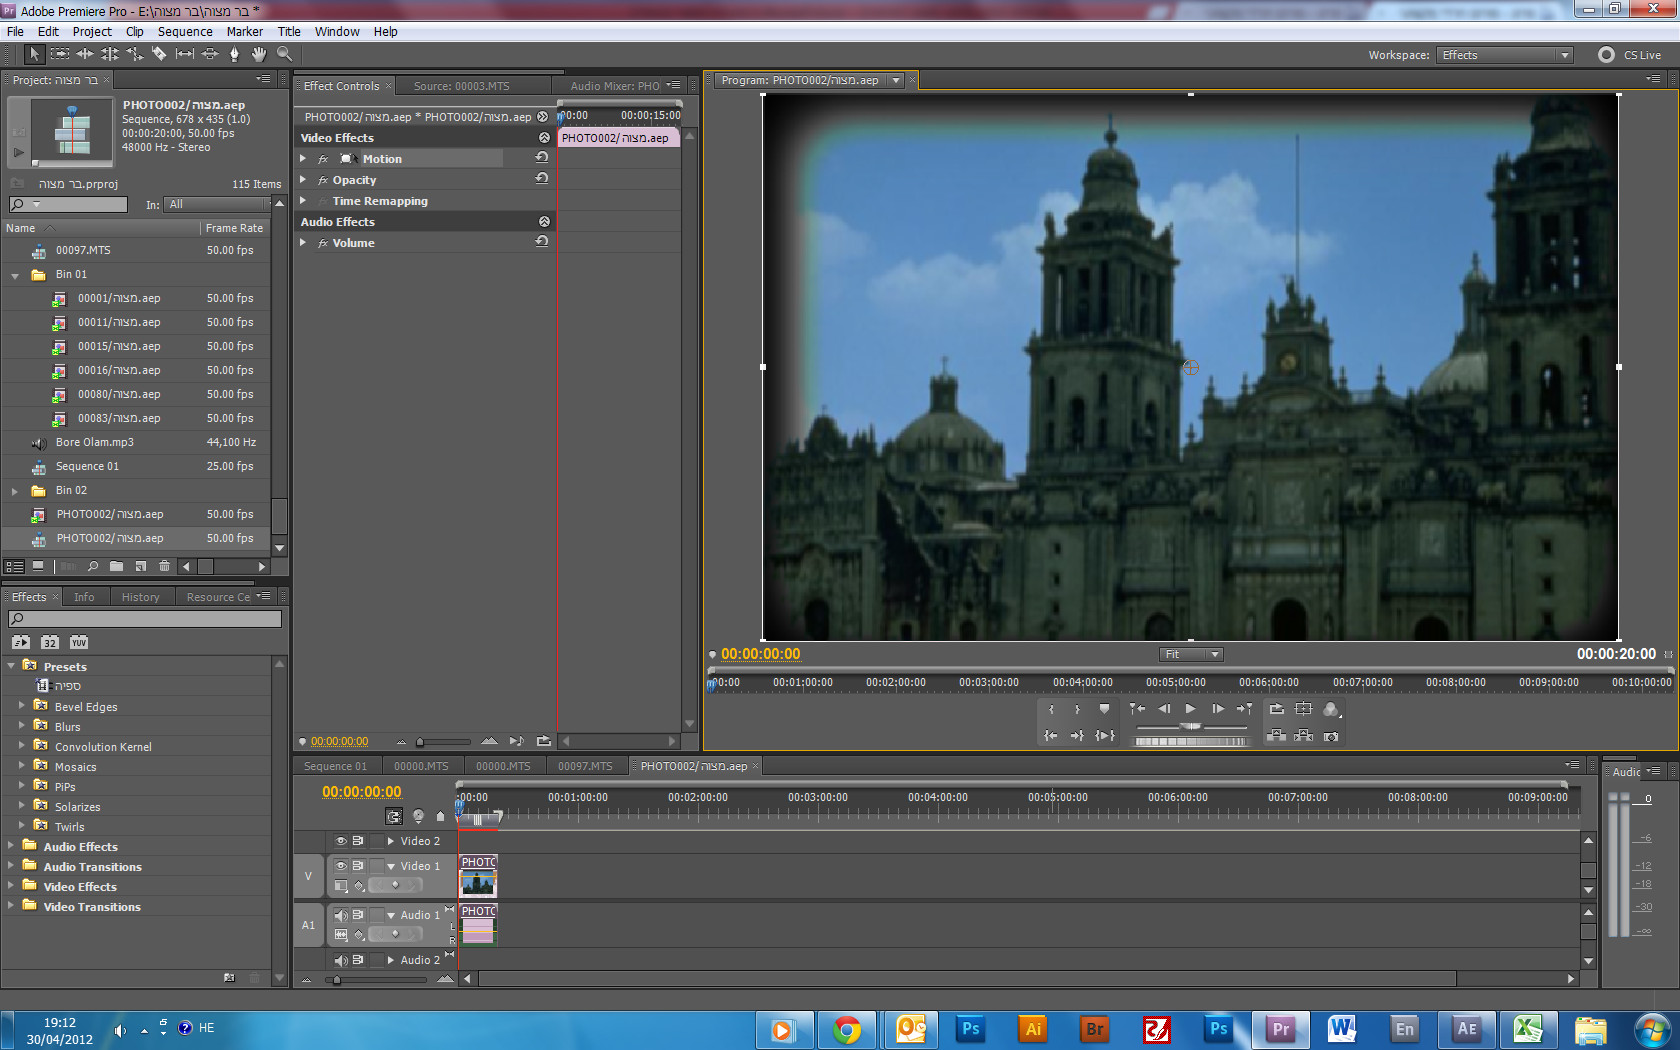Select the Zoom tool
This screenshot has height=1050, width=1680.
click(x=285, y=54)
